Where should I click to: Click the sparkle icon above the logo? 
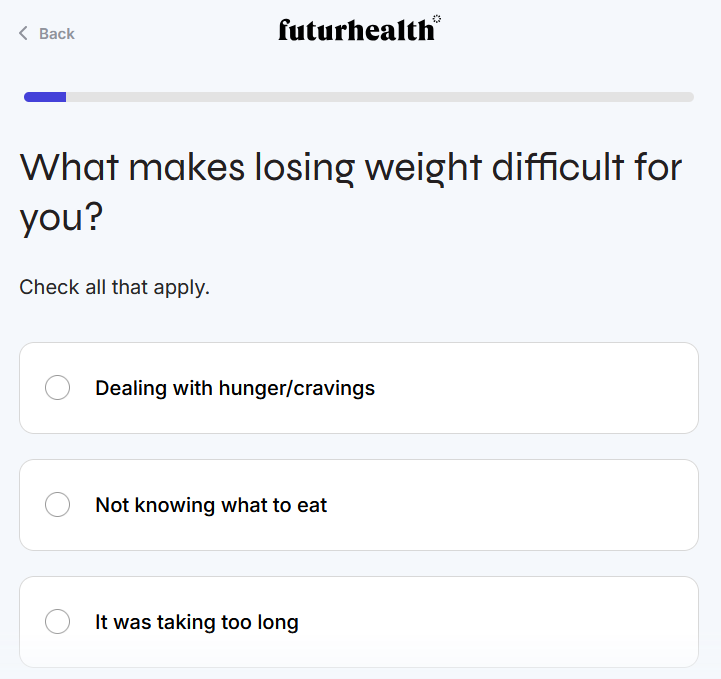[x=437, y=18]
